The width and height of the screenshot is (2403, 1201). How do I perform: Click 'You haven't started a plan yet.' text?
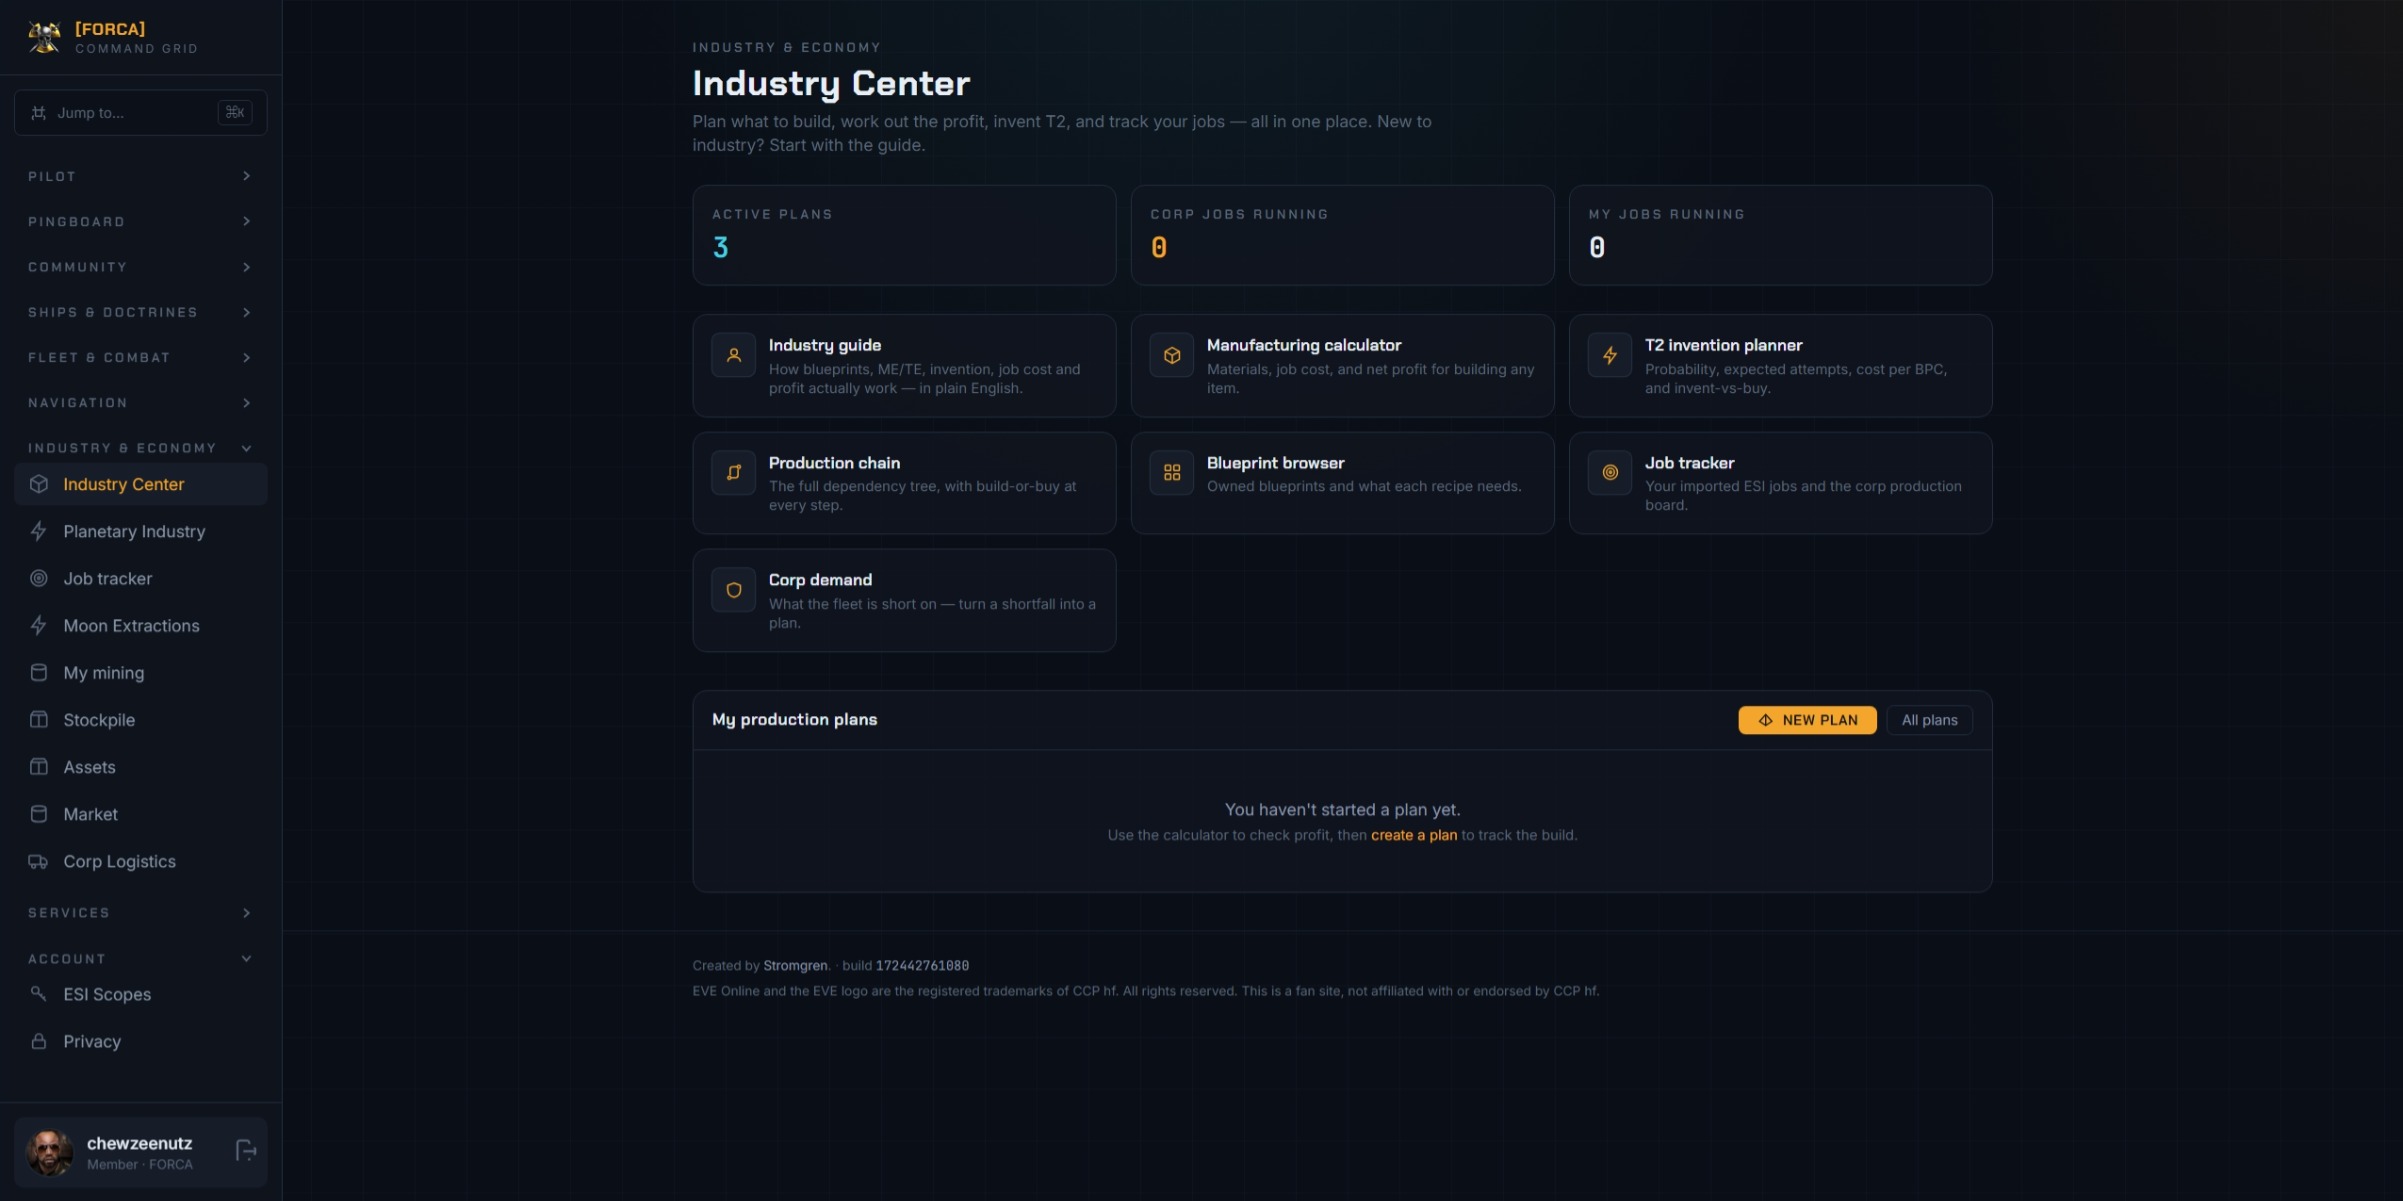point(1342,809)
